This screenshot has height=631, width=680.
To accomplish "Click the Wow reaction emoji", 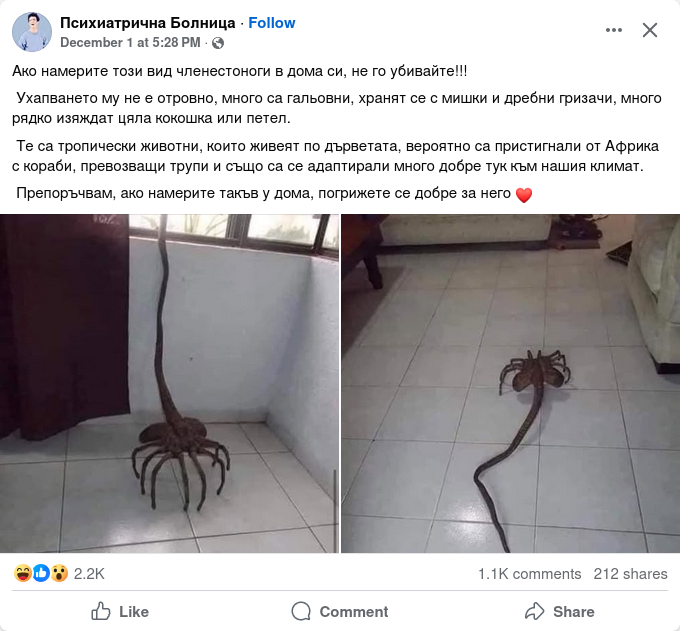I will (x=59, y=573).
